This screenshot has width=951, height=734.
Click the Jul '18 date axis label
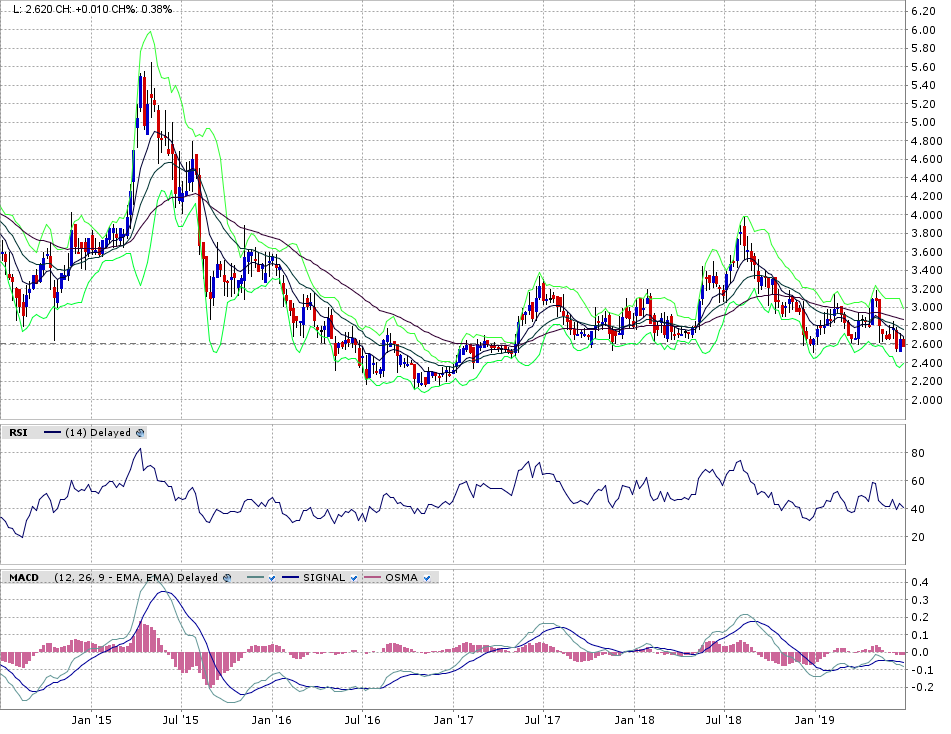pyautogui.click(x=724, y=718)
